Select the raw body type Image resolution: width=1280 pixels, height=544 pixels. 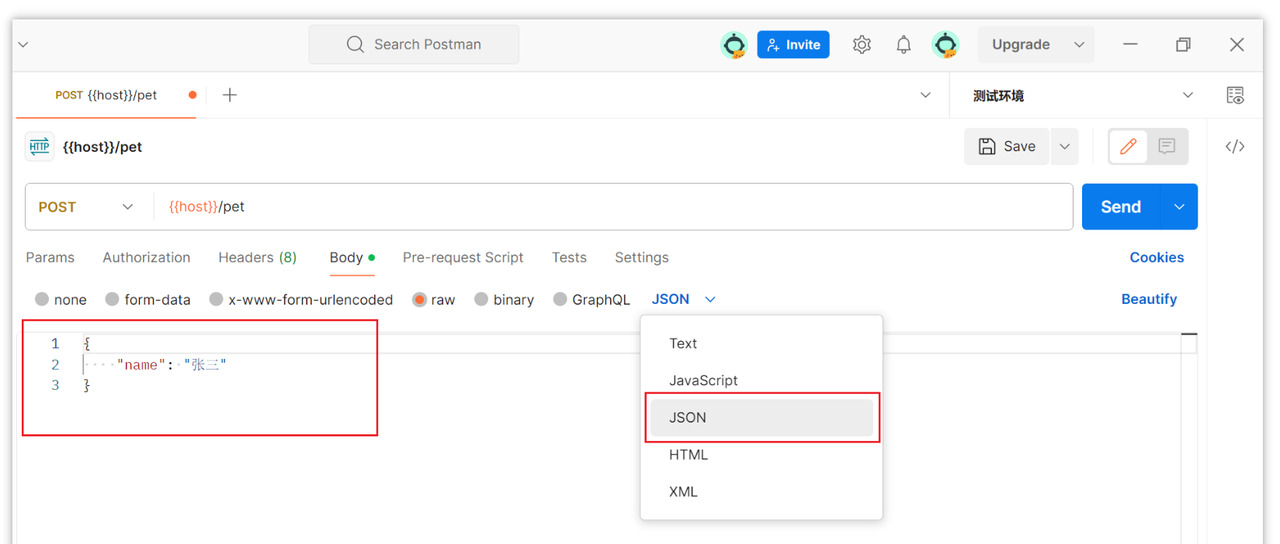click(420, 300)
